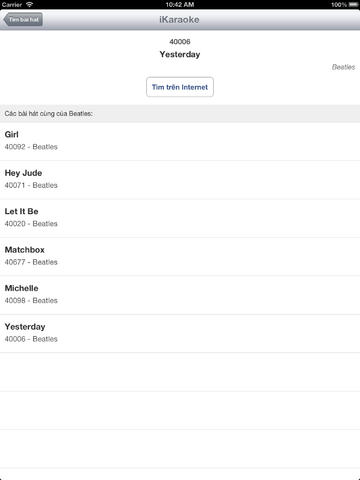This screenshot has height=480, width=360.
Task: Click the 40098 - Beatles subtitle
Action: click(x=31, y=300)
